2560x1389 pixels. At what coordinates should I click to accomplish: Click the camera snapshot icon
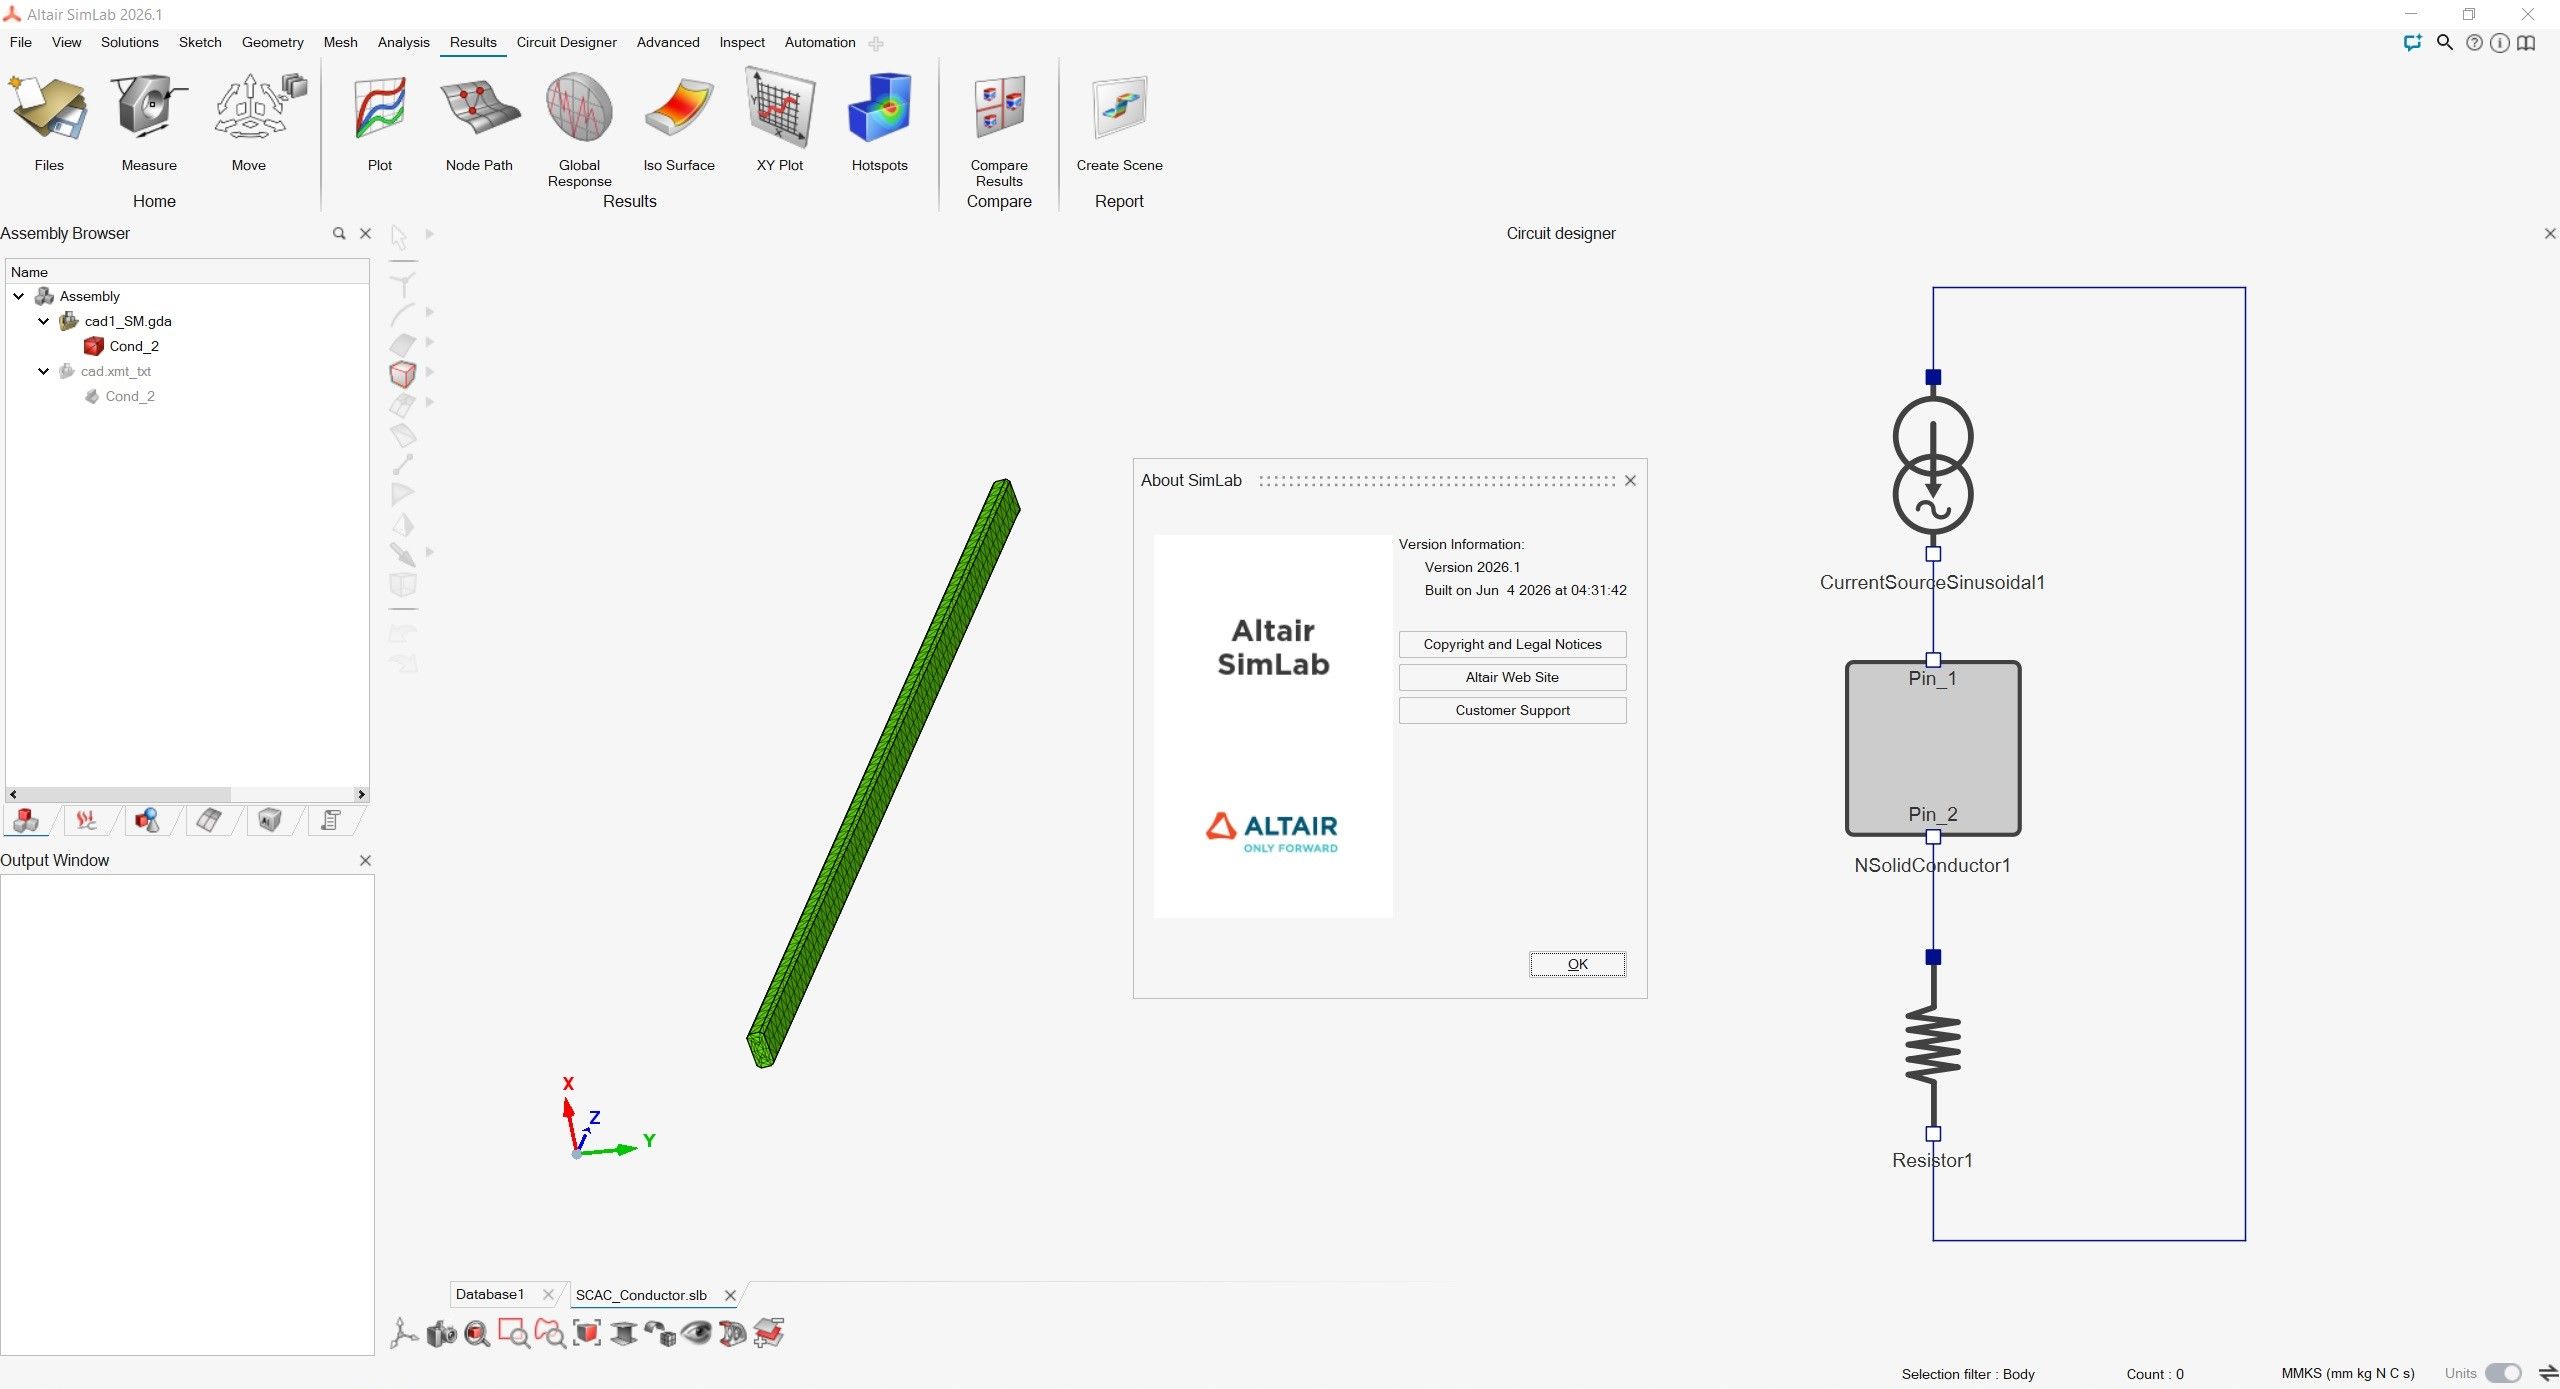pos(441,1333)
